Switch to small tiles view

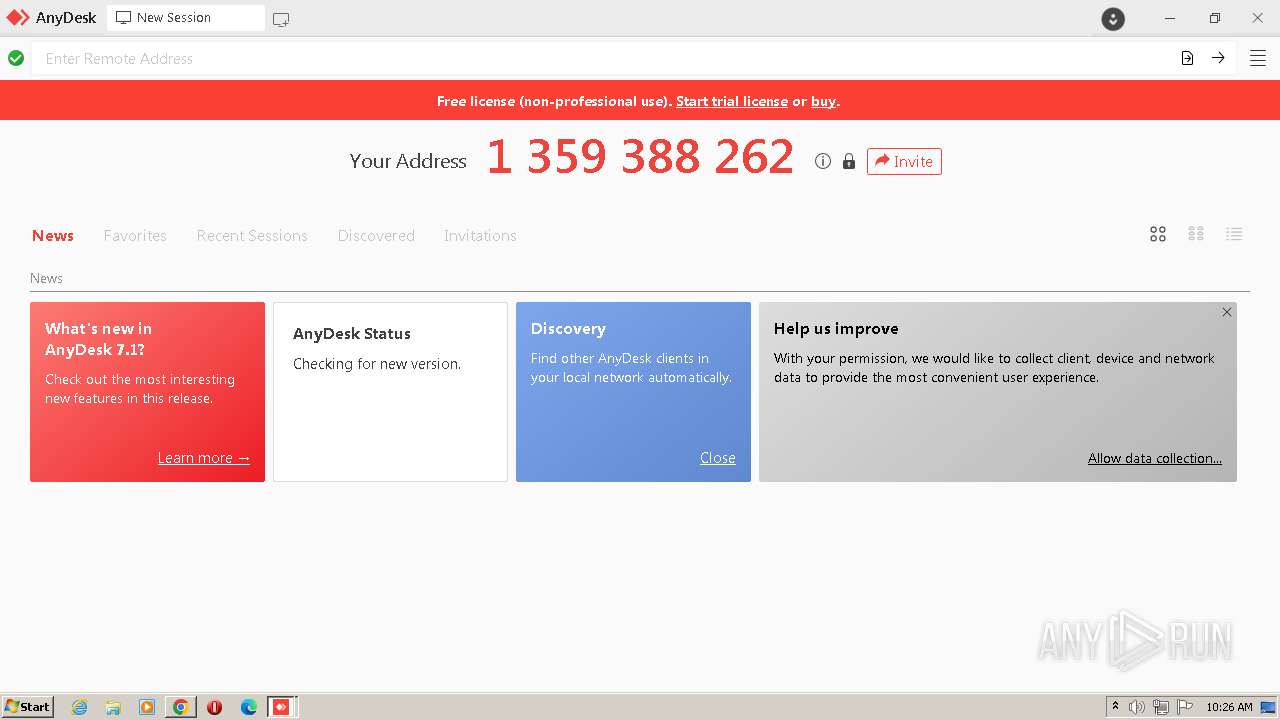[x=1196, y=234]
